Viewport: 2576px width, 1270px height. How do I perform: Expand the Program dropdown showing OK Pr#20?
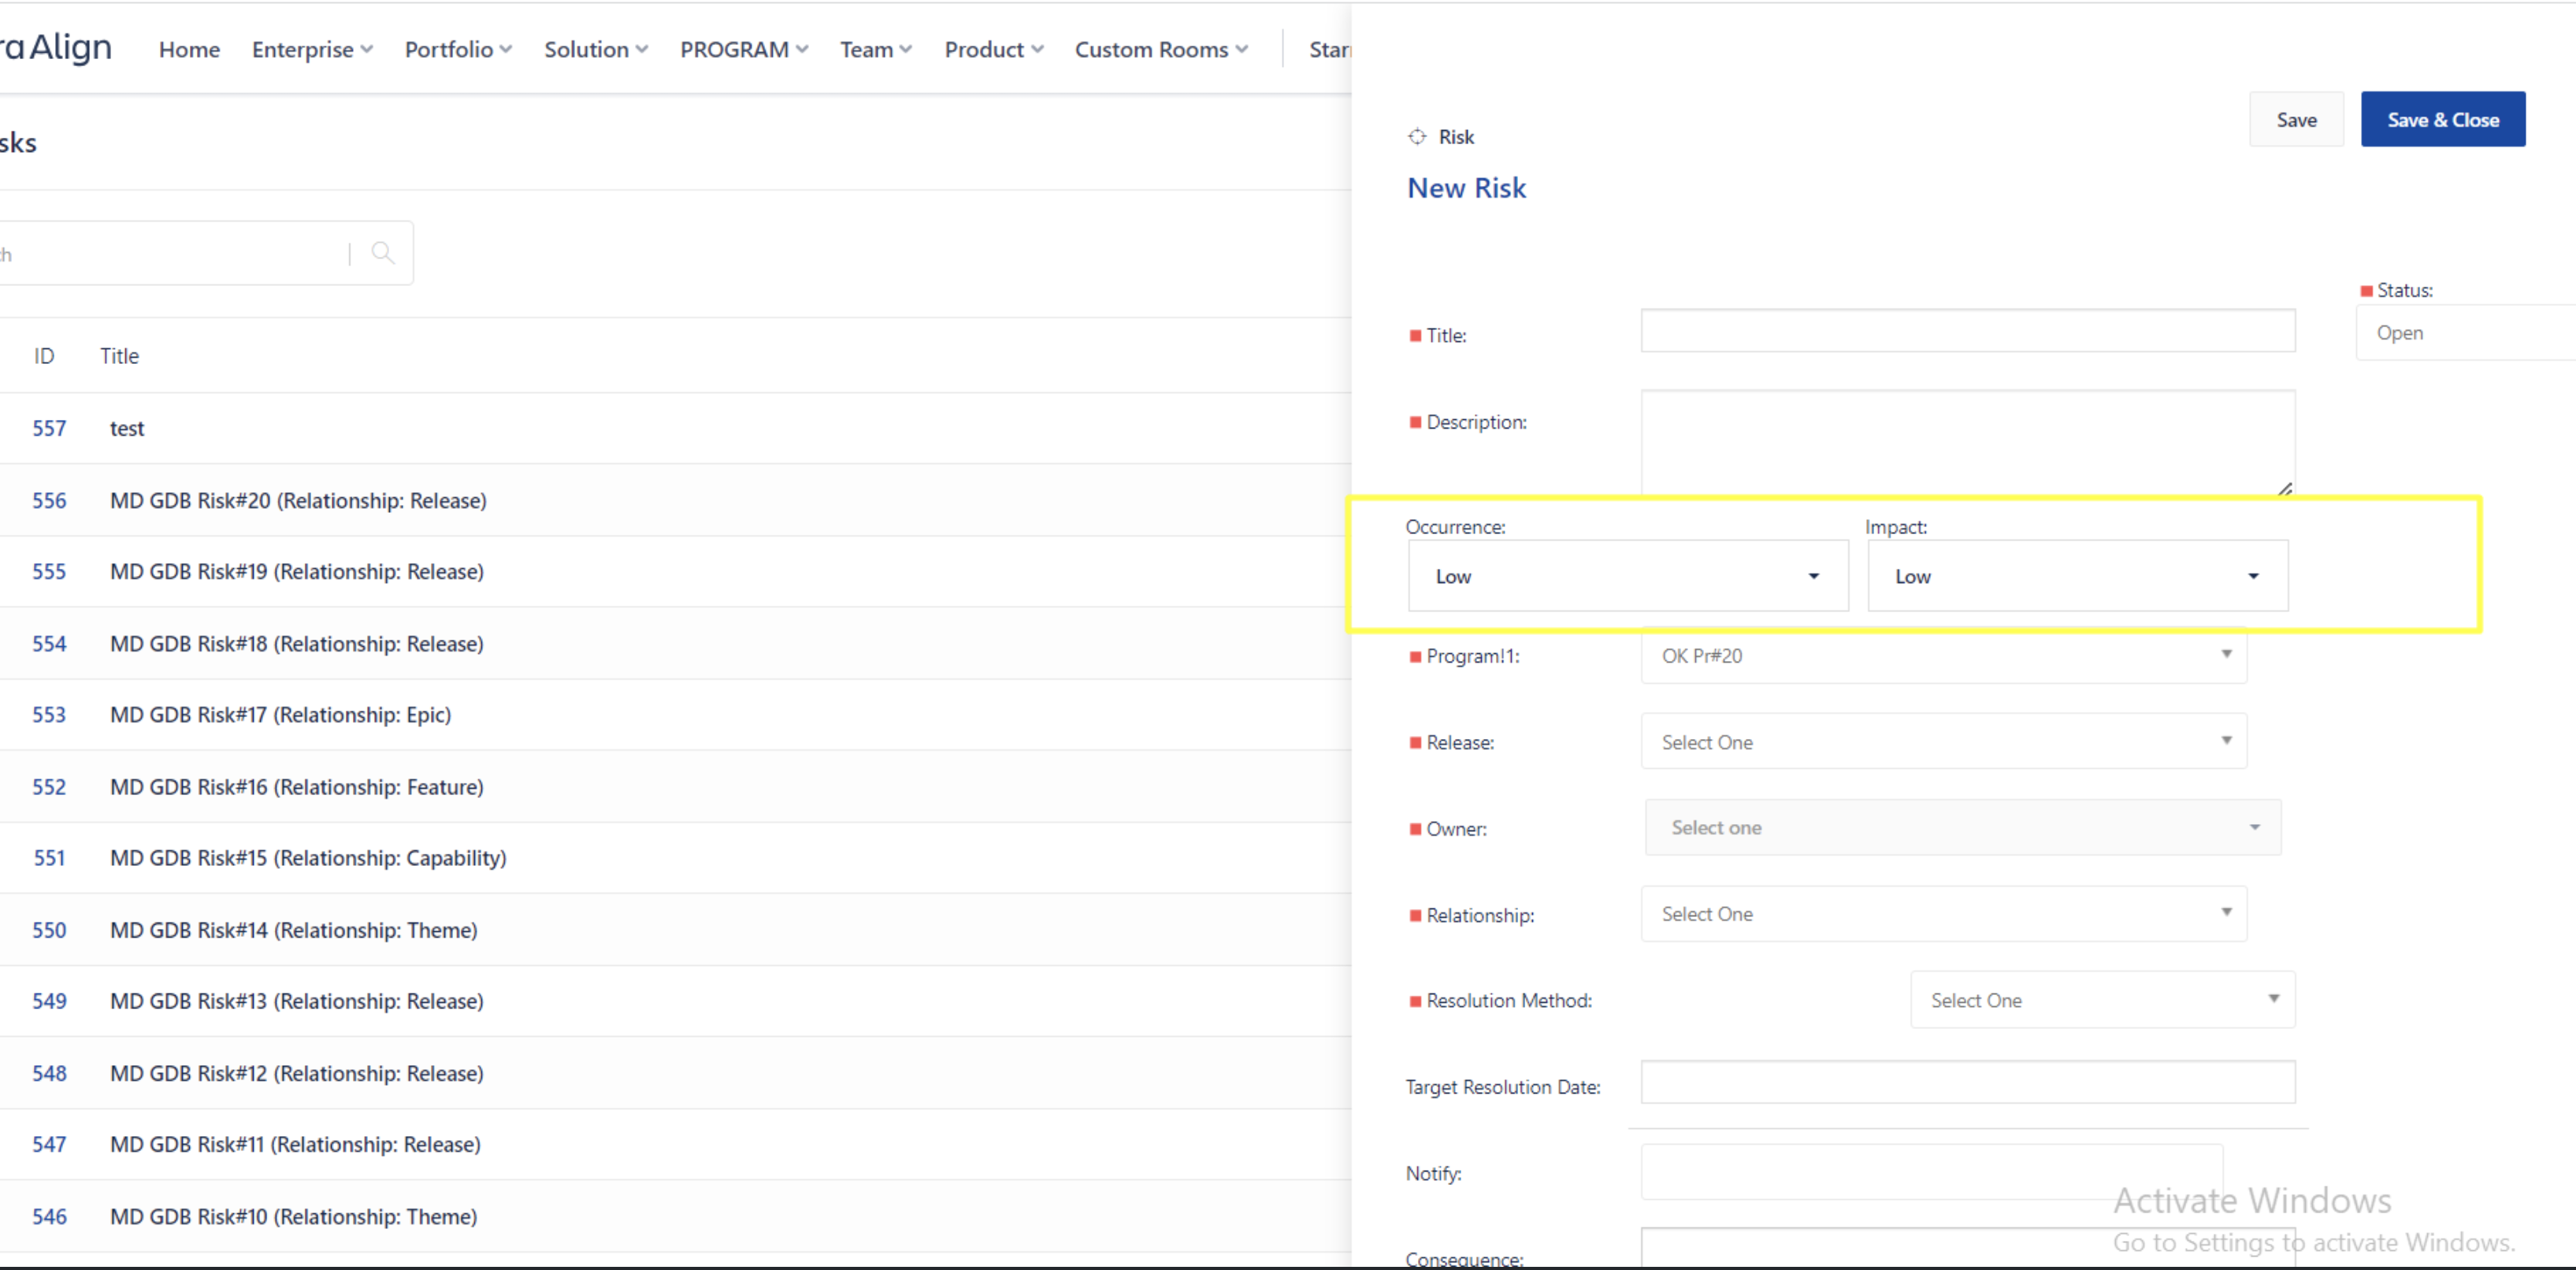coord(1943,656)
